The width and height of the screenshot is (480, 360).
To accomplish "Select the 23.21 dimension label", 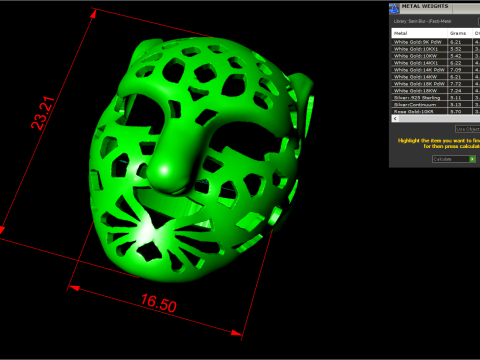I will click(42, 113).
